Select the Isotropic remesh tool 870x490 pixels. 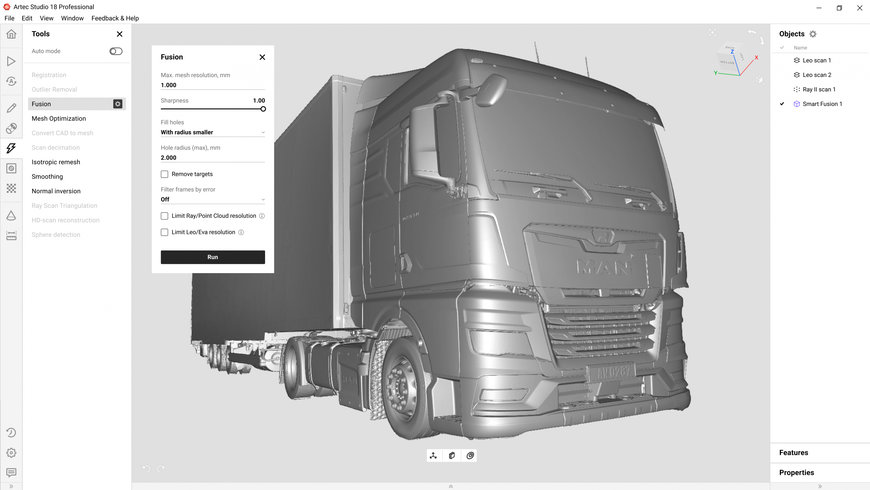pos(55,162)
